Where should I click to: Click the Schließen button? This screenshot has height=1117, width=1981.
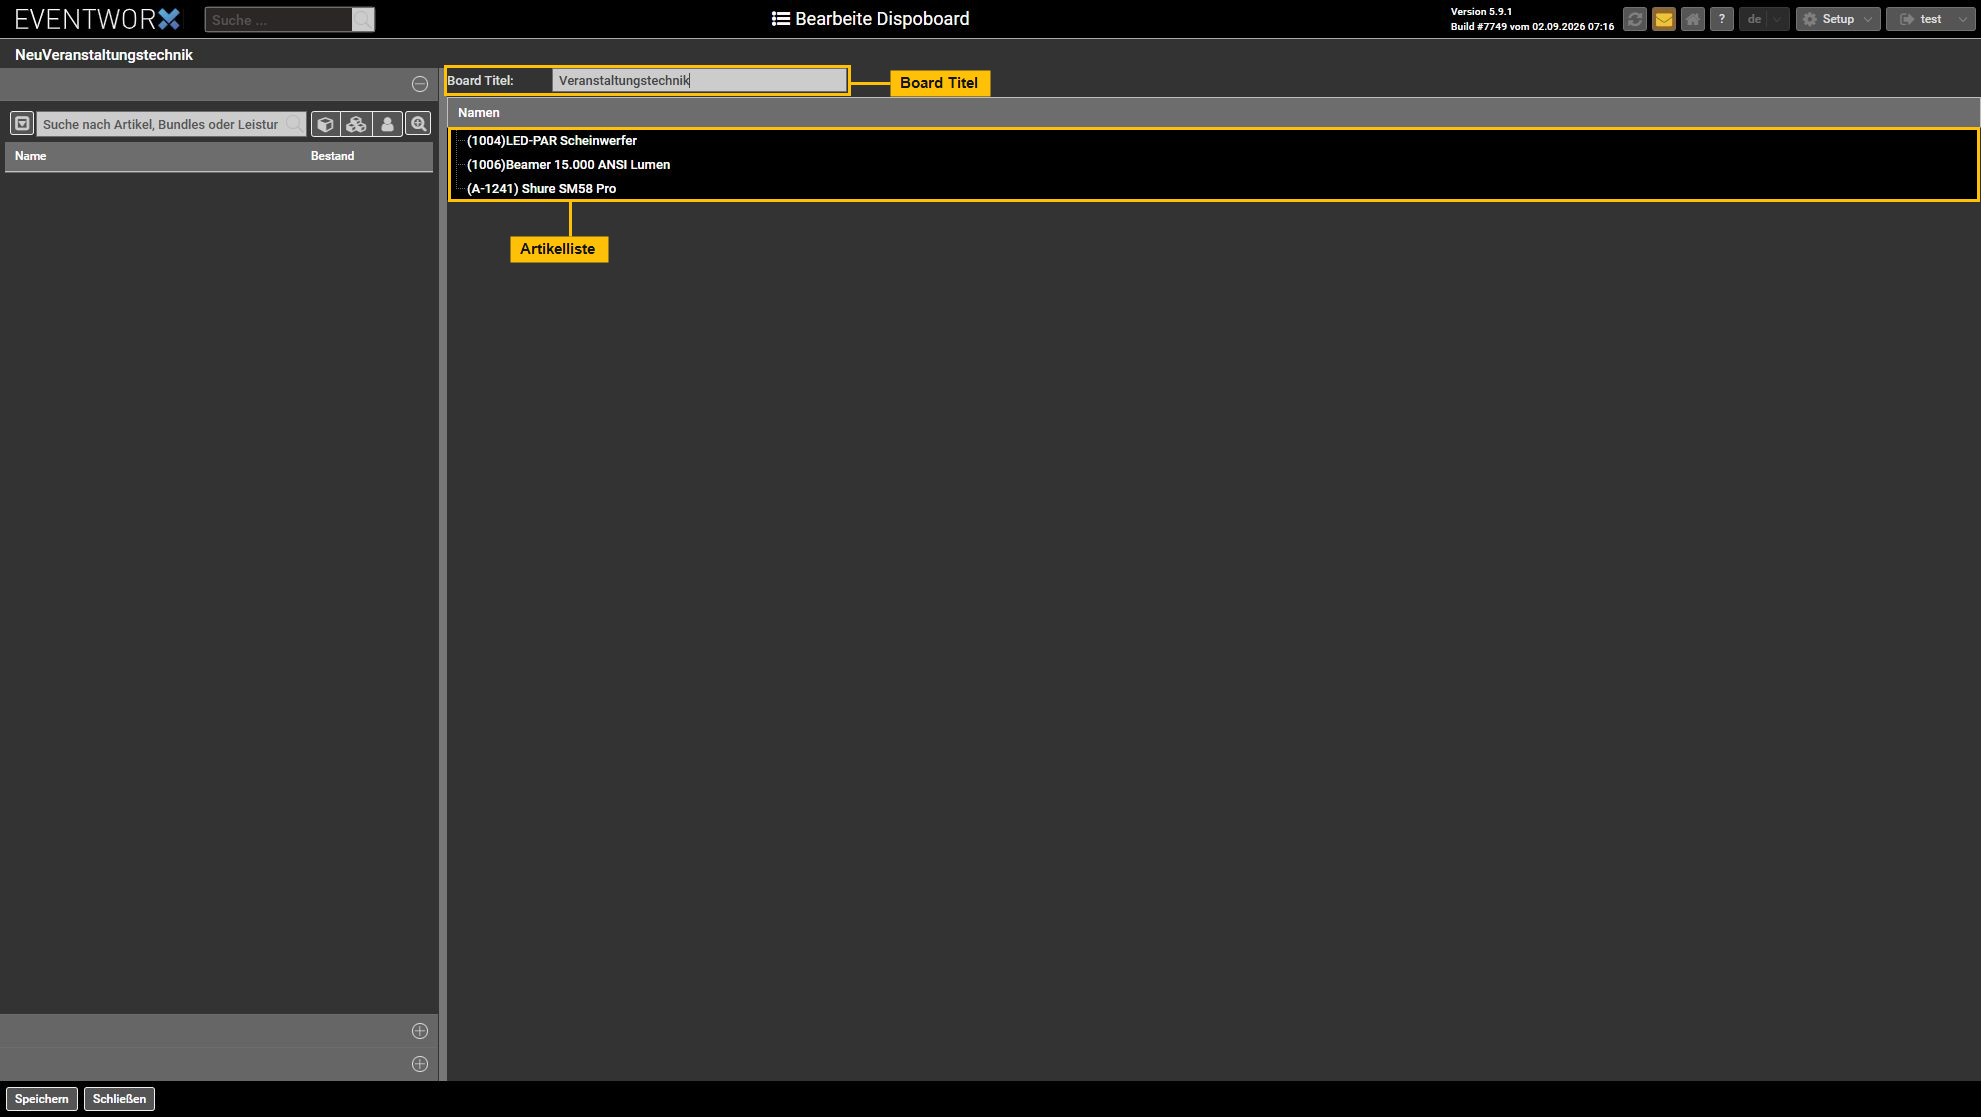click(x=119, y=1099)
